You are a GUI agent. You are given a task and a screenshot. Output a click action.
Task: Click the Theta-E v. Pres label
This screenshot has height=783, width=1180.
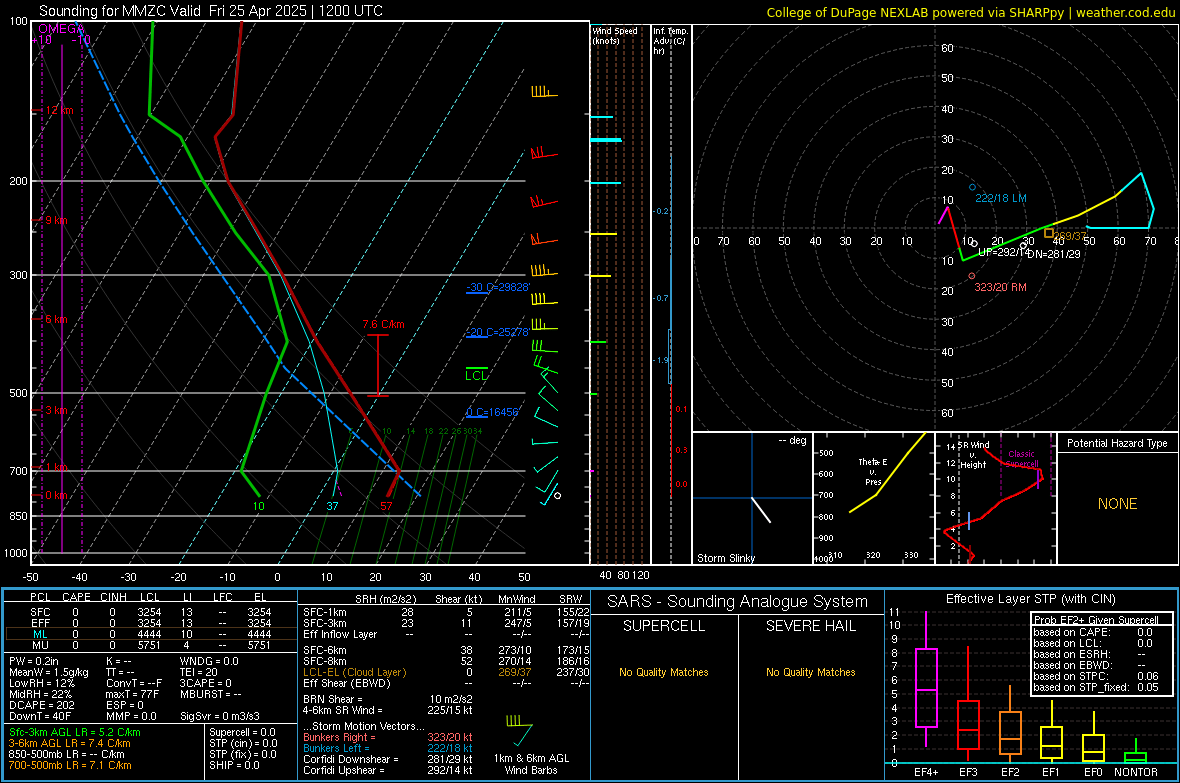(x=873, y=471)
